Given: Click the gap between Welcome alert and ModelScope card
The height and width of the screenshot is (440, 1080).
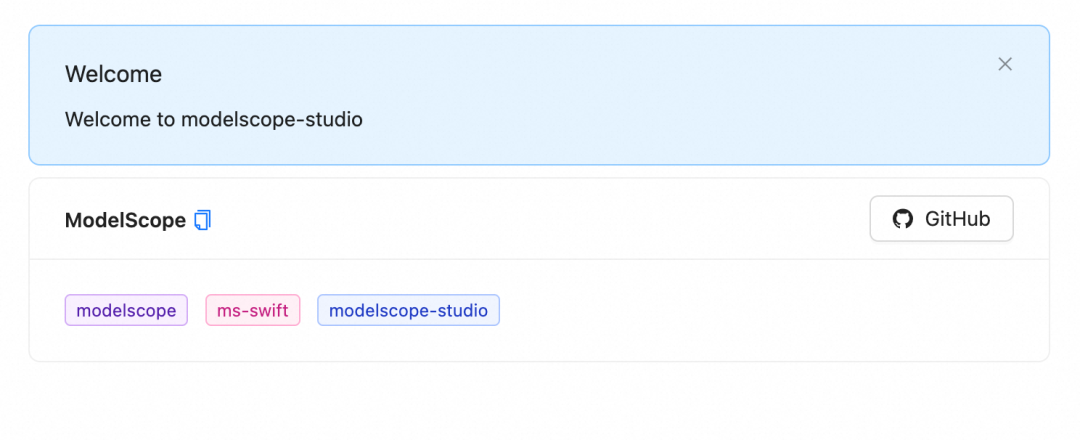Looking at the screenshot, I should click(x=539, y=171).
